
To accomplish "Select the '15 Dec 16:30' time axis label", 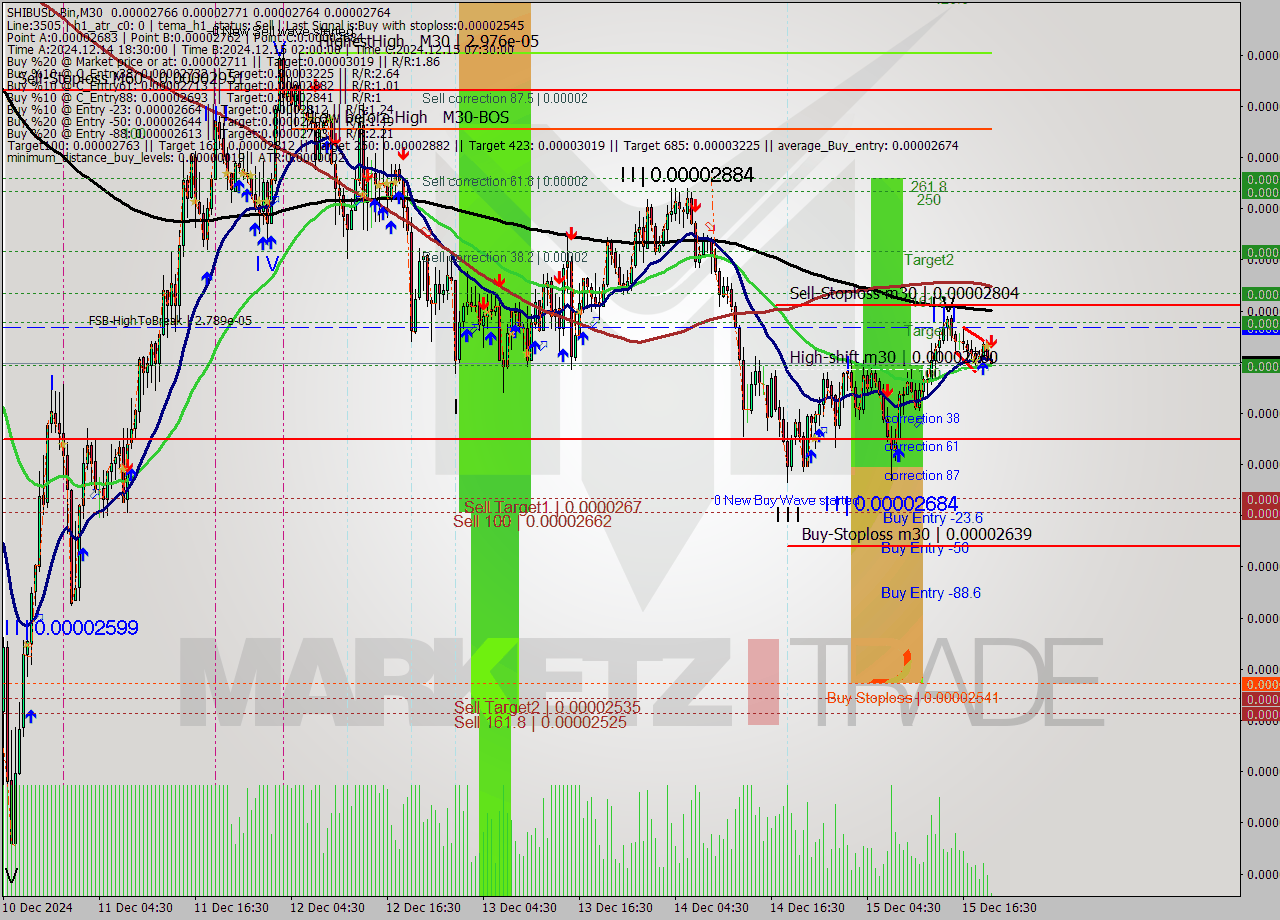I will 1000,908.
